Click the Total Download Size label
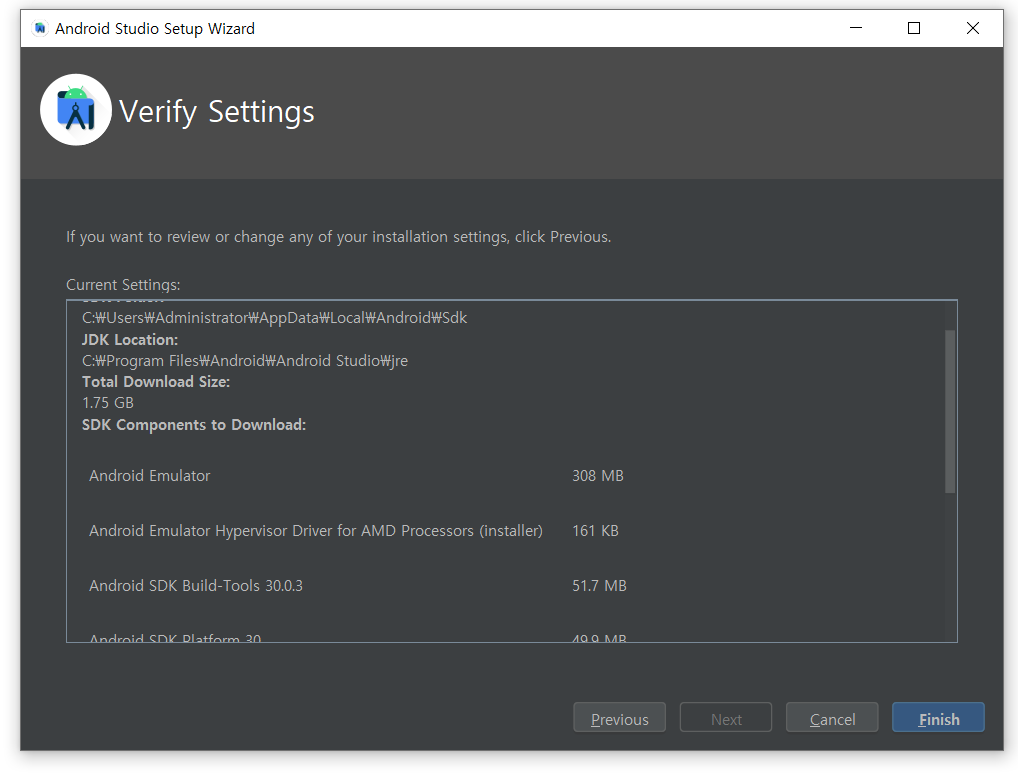The width and height of the screenshot is (1018, 775). pyautogui.click(x=156, y=382)
